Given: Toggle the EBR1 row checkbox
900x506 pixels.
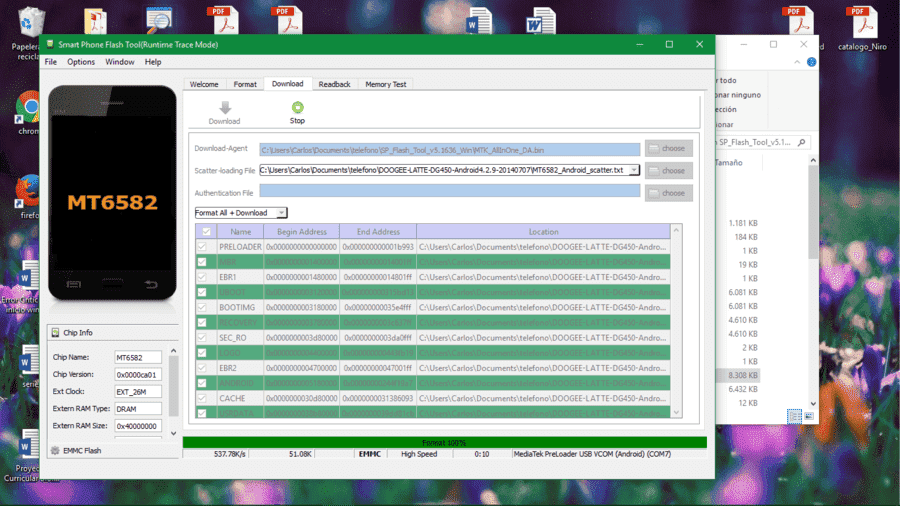Looking at the screenshot, I should click(202, 277).
